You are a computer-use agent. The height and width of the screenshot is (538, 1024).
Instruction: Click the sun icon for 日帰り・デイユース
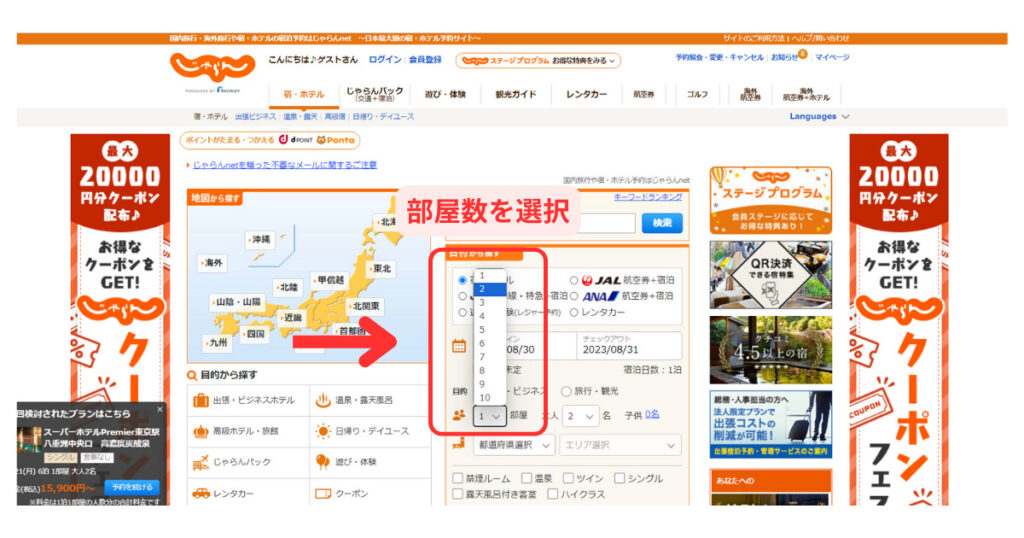click(323, 431)
